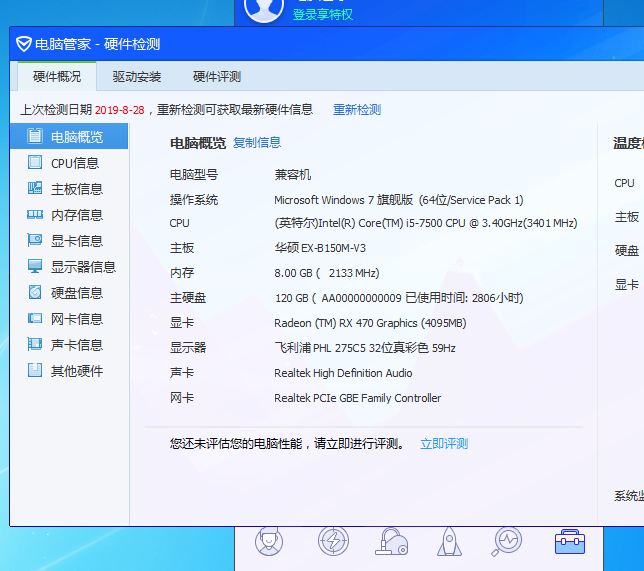
Task: Show 显示器信息 in the sidebar
Action: (69, 267)
